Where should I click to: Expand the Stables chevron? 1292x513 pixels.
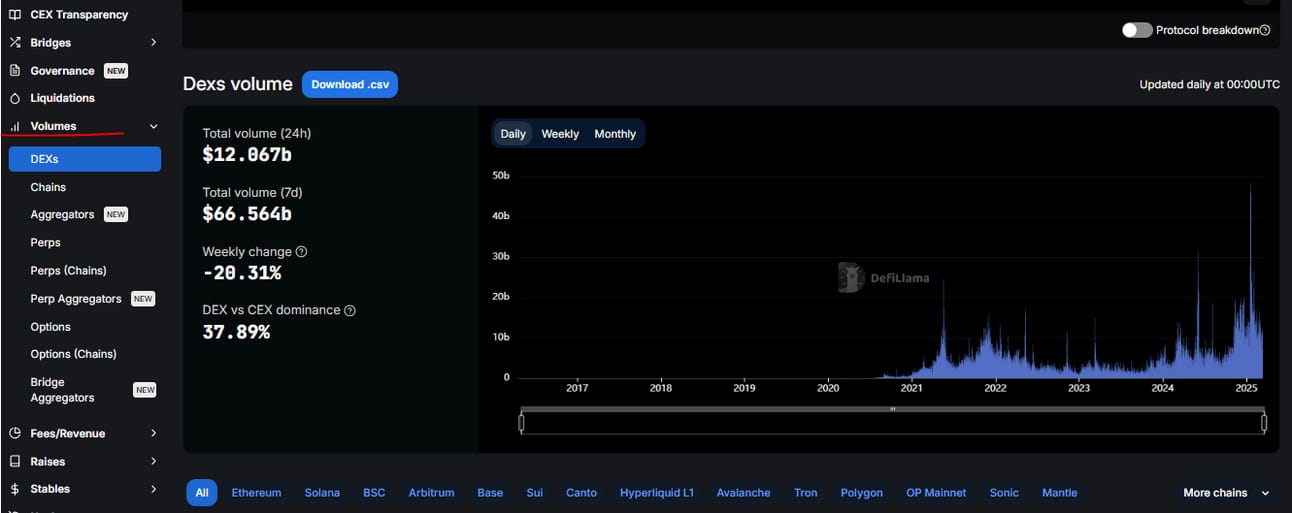point(153,489)
